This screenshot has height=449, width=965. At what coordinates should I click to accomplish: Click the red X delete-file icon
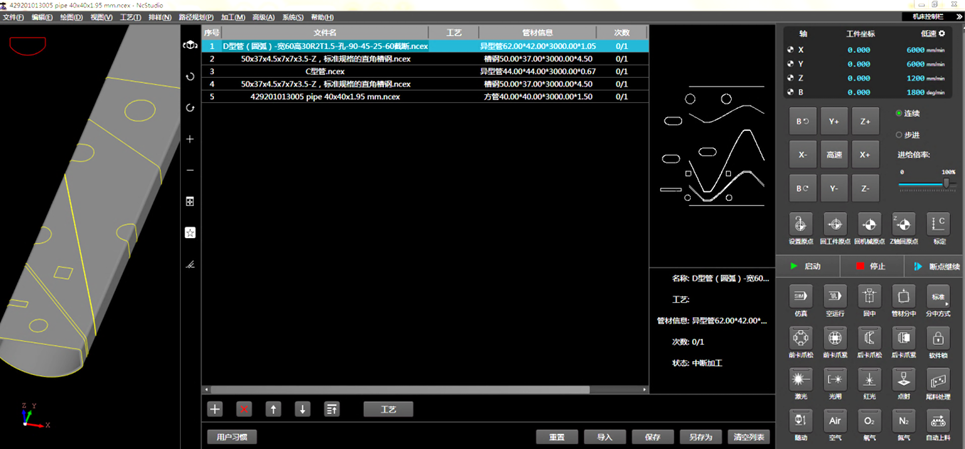pos(244,409)
